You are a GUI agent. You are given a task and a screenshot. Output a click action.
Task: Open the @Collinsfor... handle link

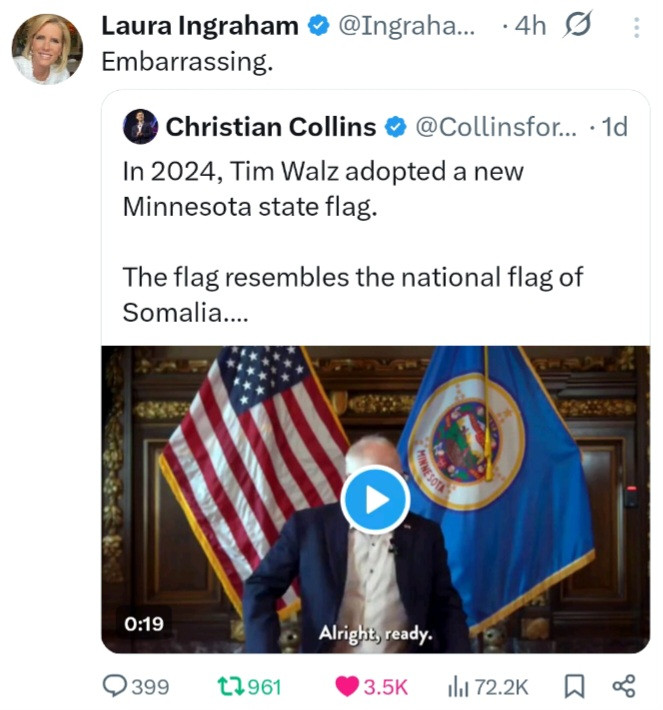coord(495,127)
